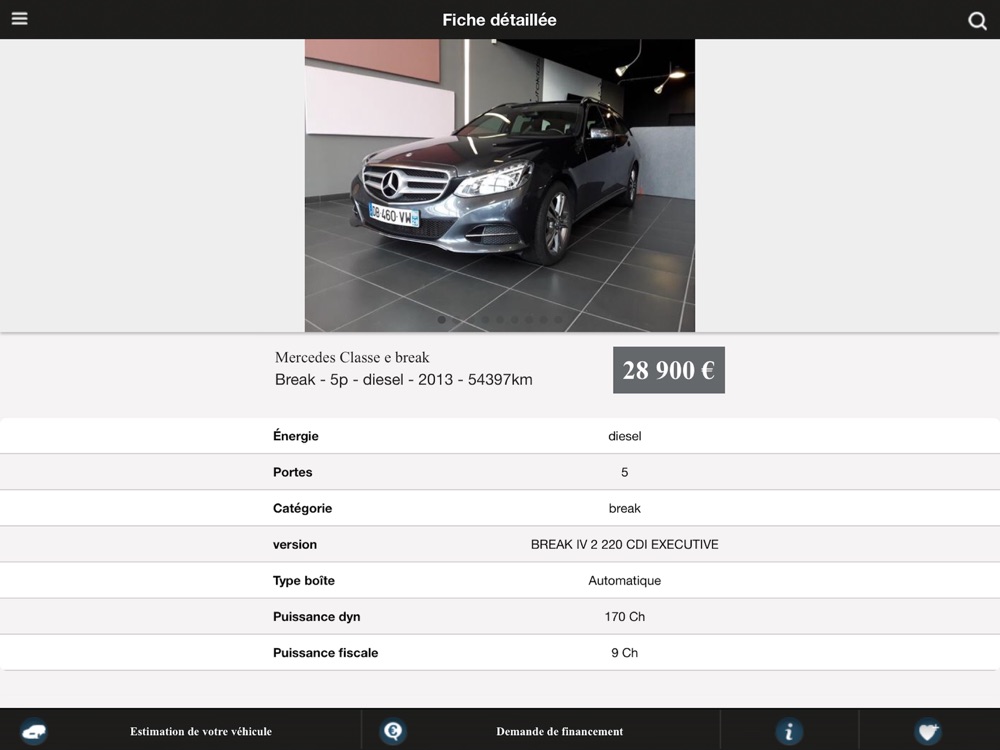The image size is (1000, 750).
Task: Select the Puissance fiscale label
Action: [x=325, y=652]
